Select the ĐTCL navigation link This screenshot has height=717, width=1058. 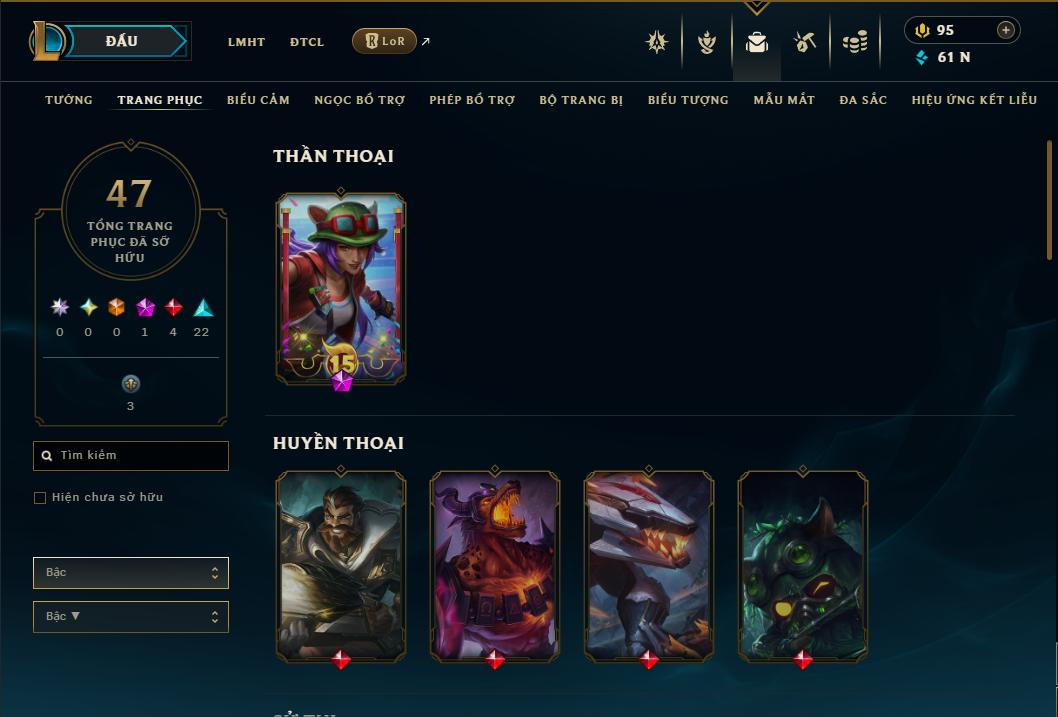pyautogui.click(x=307, y=42)
